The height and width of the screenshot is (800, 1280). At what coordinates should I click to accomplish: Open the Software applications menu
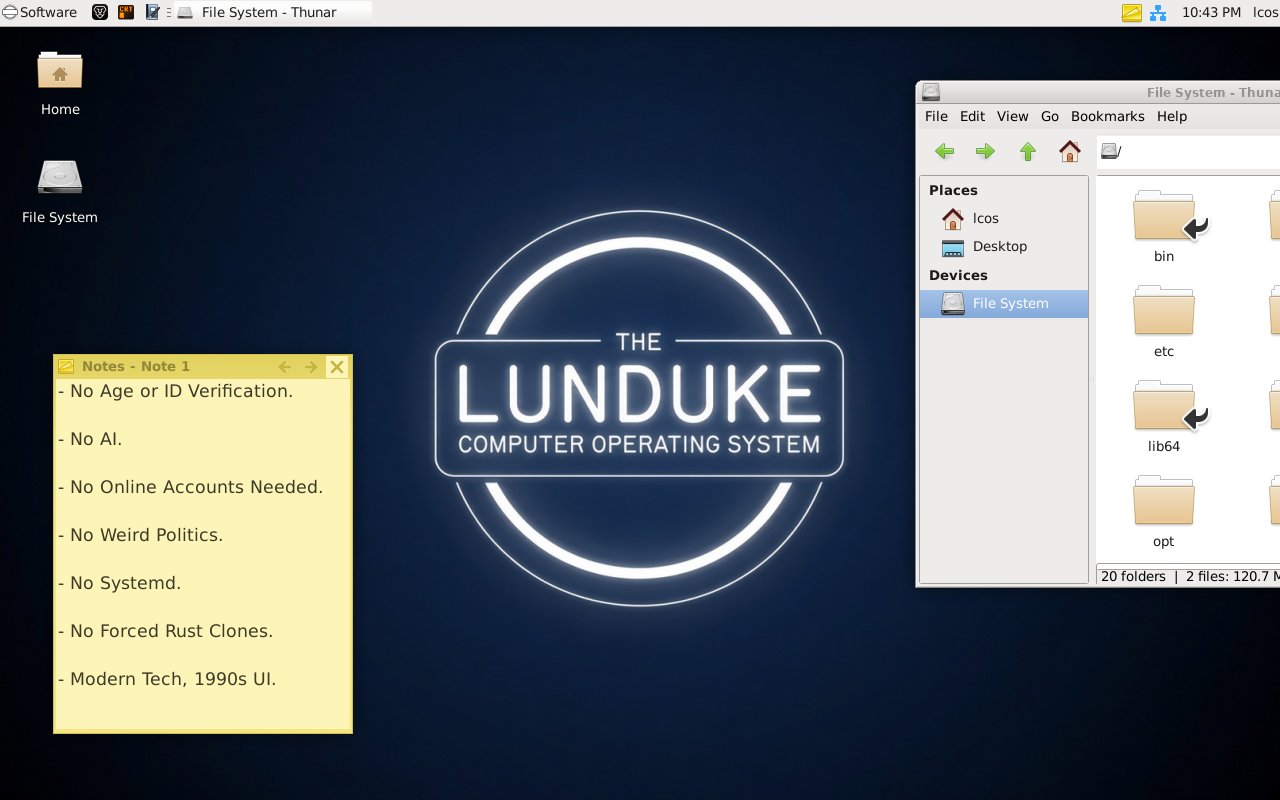40,12
